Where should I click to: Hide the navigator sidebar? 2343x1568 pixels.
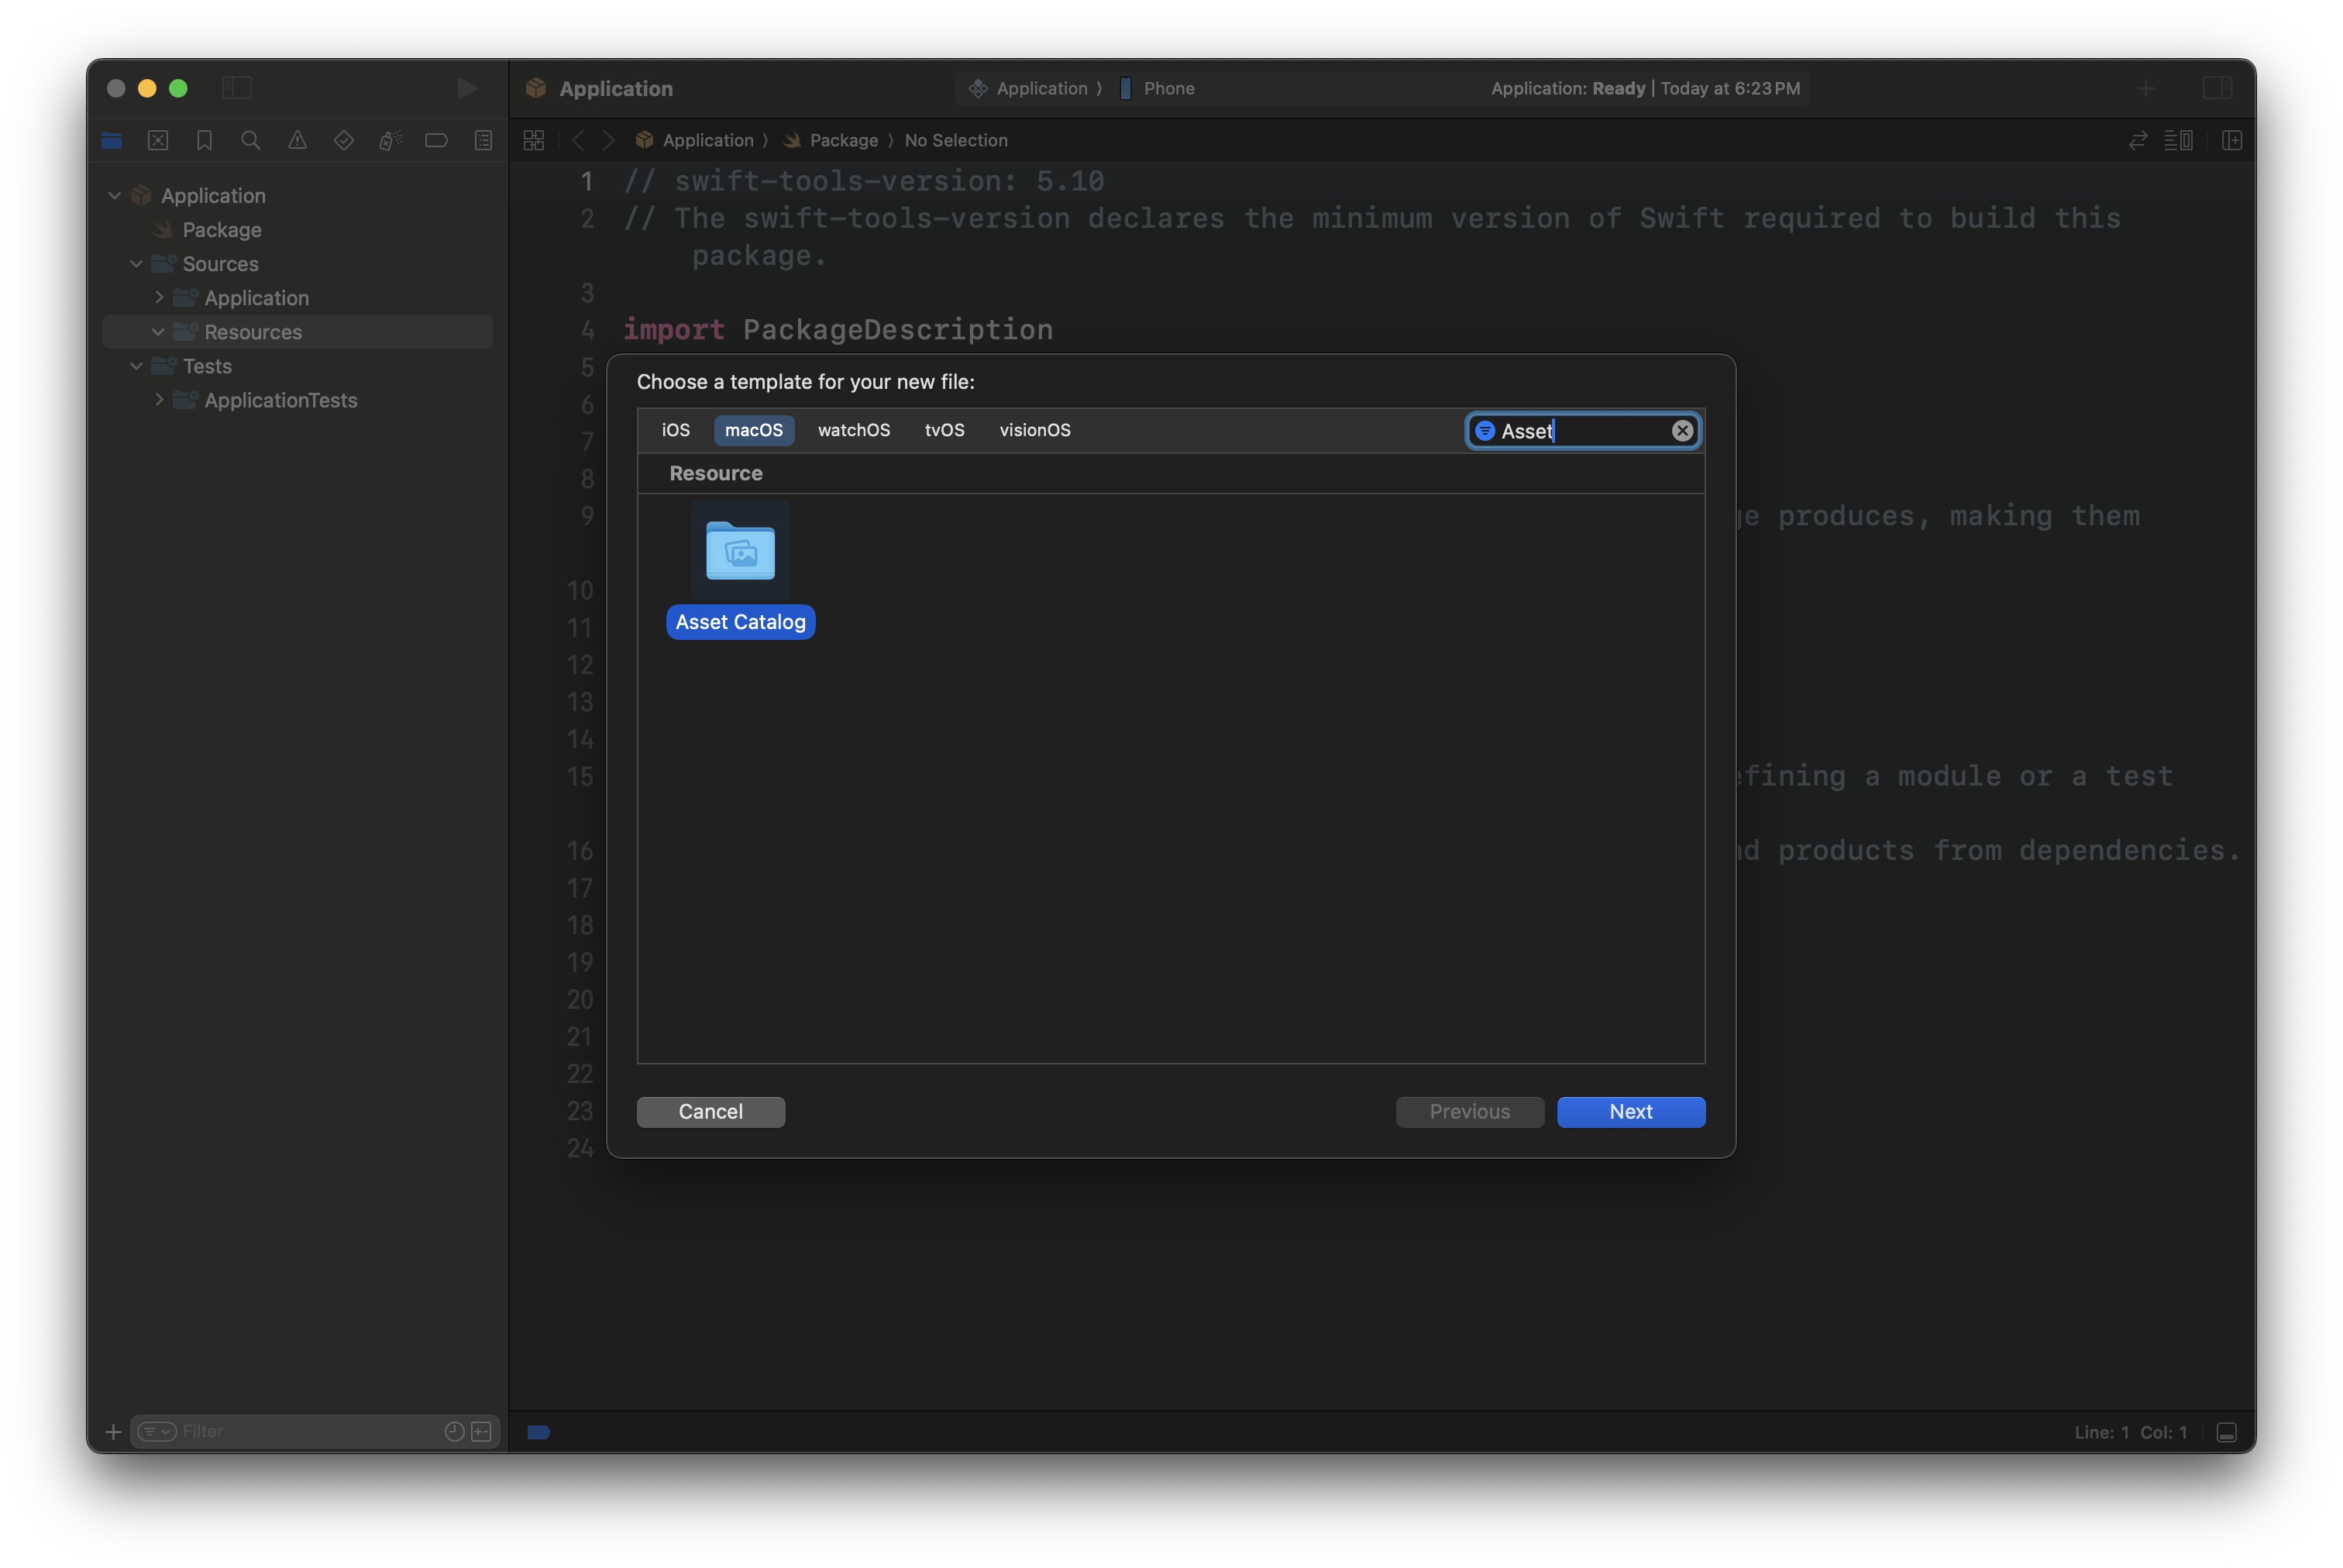pos(237,88)
